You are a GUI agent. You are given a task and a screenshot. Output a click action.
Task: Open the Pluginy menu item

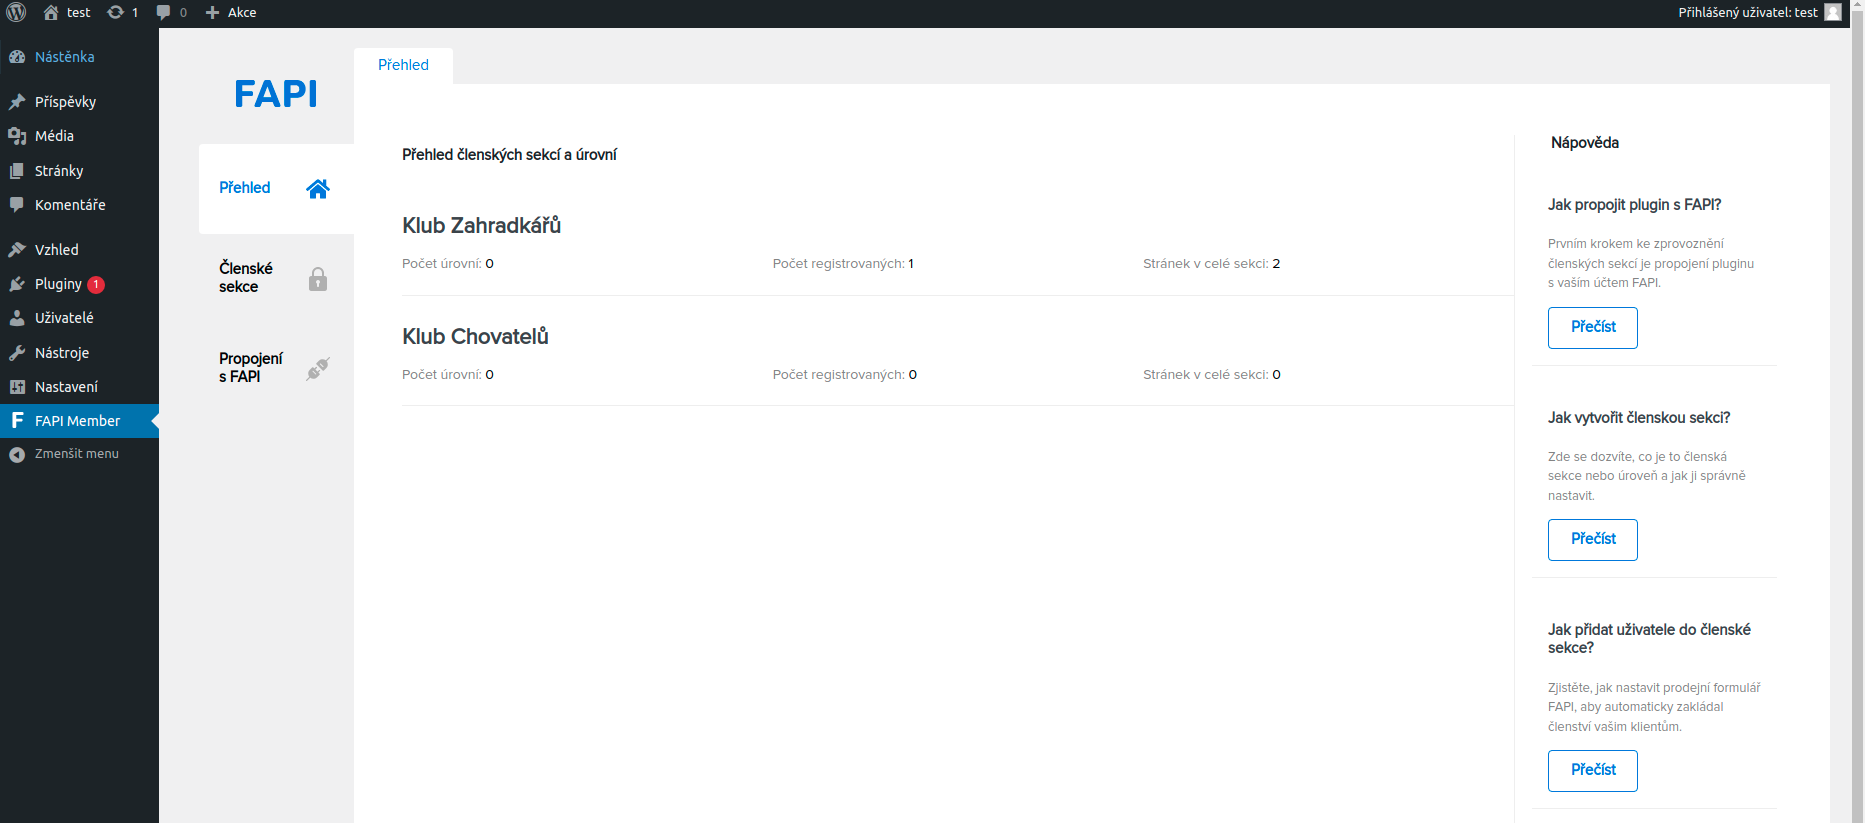79,284
